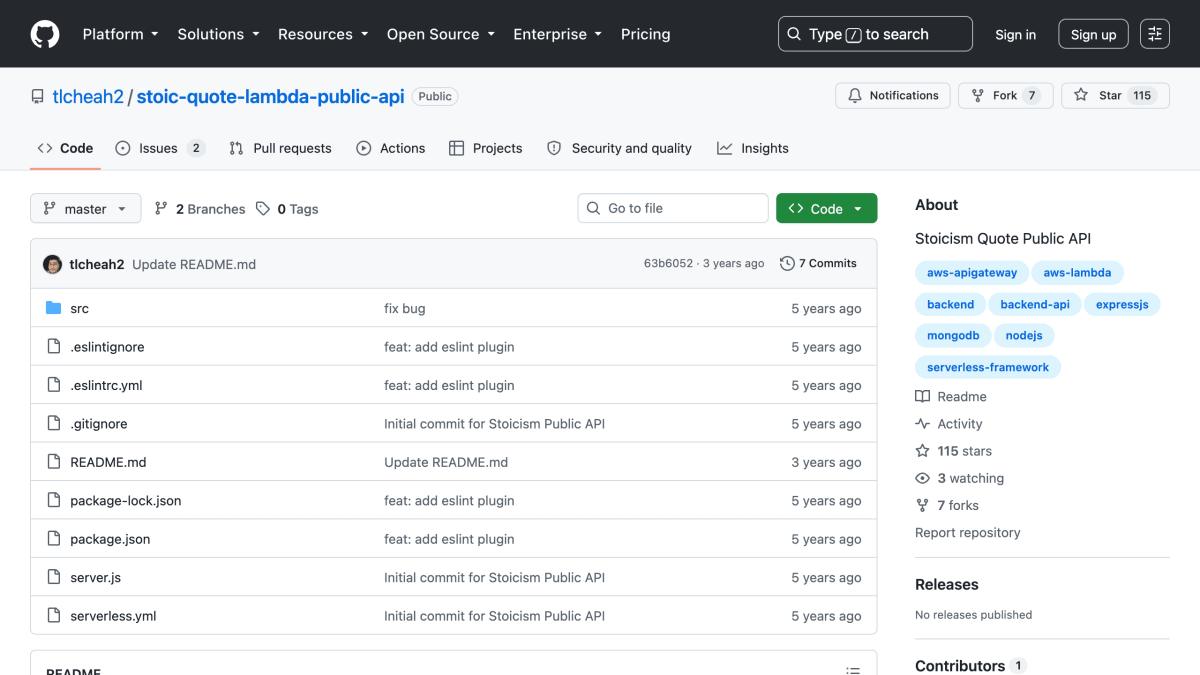
Task: Click the Sign up button
Action: click(x=1093, y=34)
